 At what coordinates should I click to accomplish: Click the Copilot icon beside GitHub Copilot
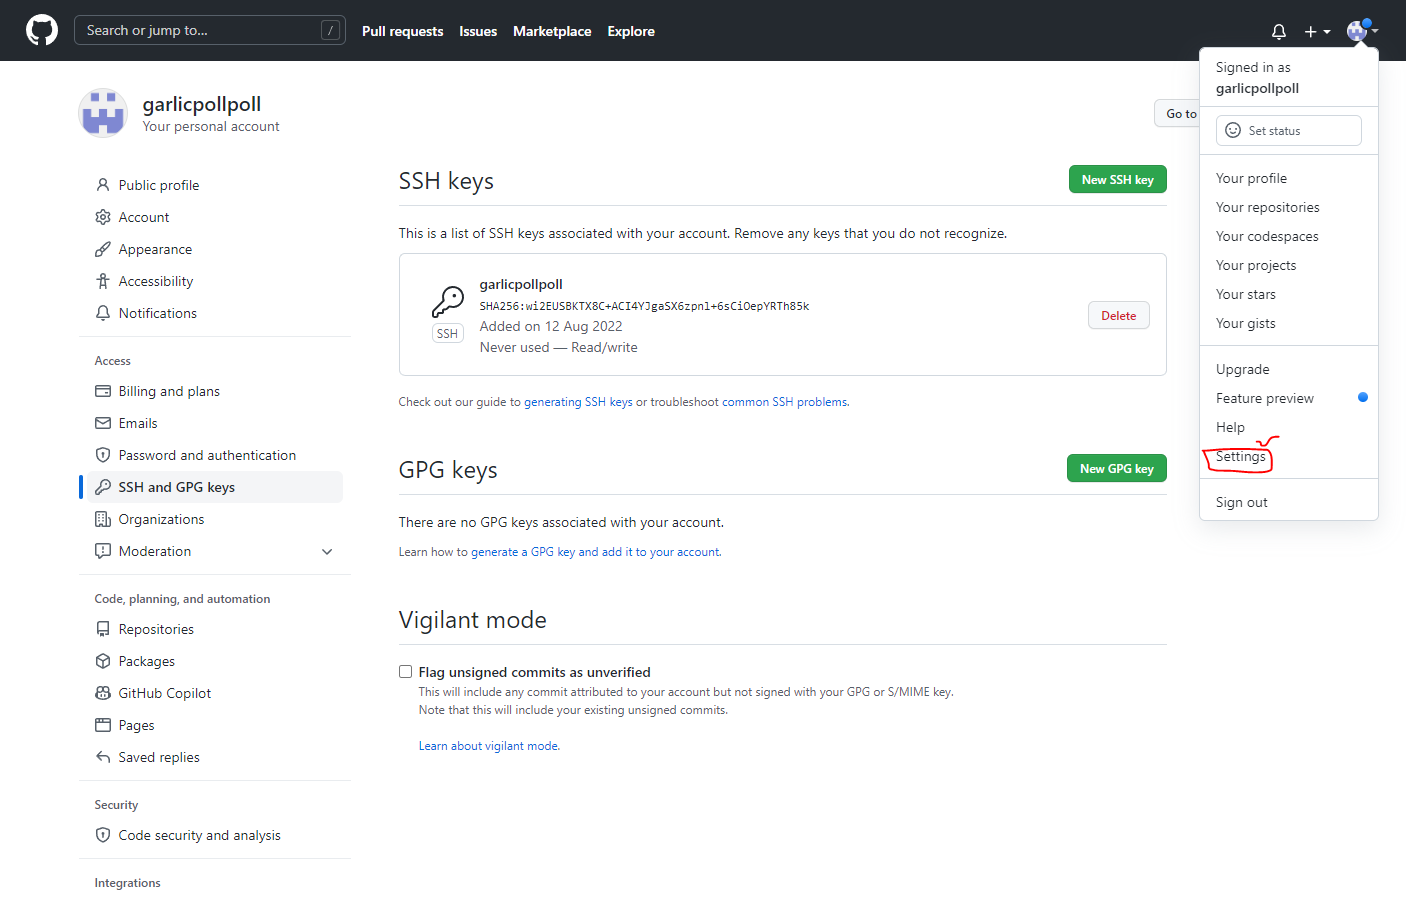point(103,693)
